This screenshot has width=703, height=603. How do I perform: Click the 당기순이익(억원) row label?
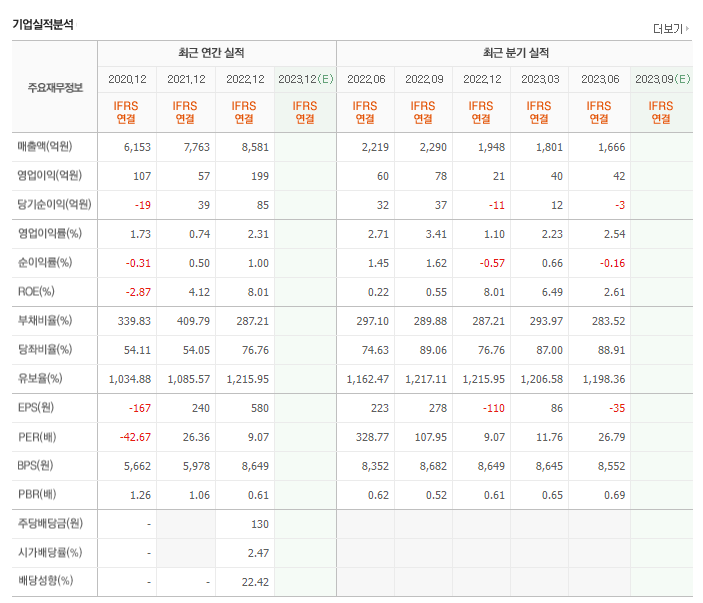point(54,204)
